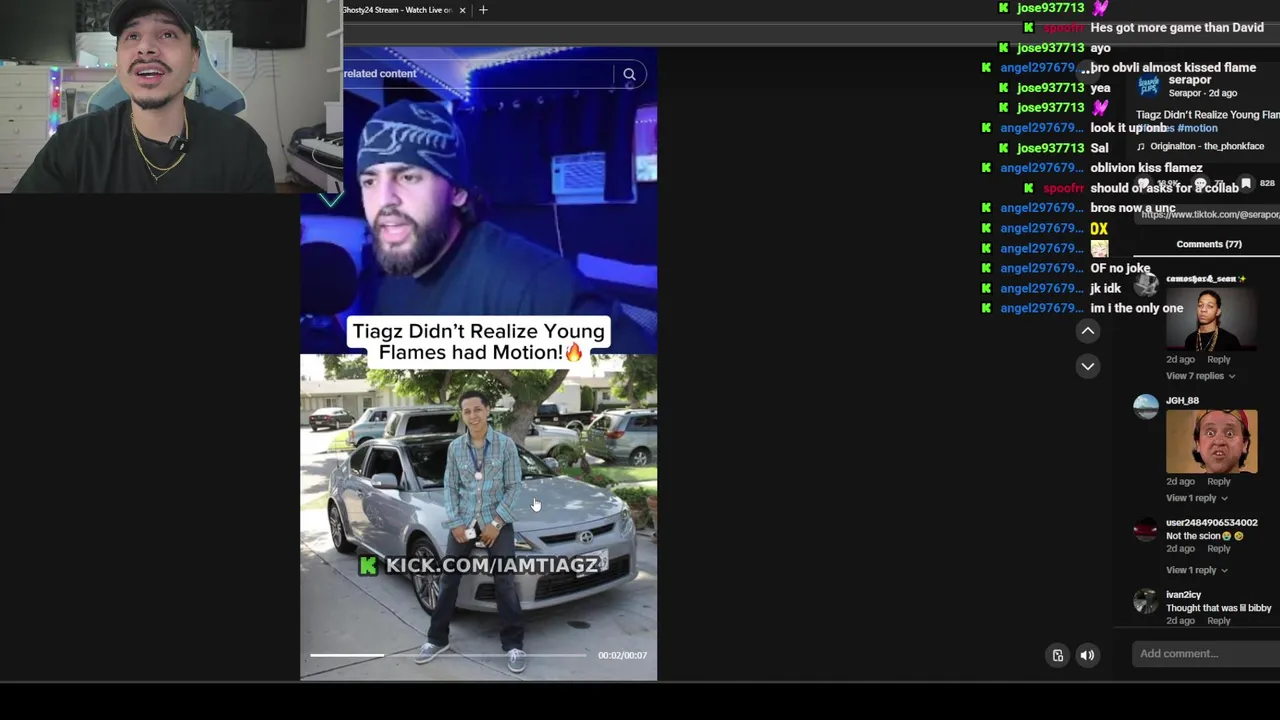
Task: Click the serapor username
Action: pos(1190,80)
